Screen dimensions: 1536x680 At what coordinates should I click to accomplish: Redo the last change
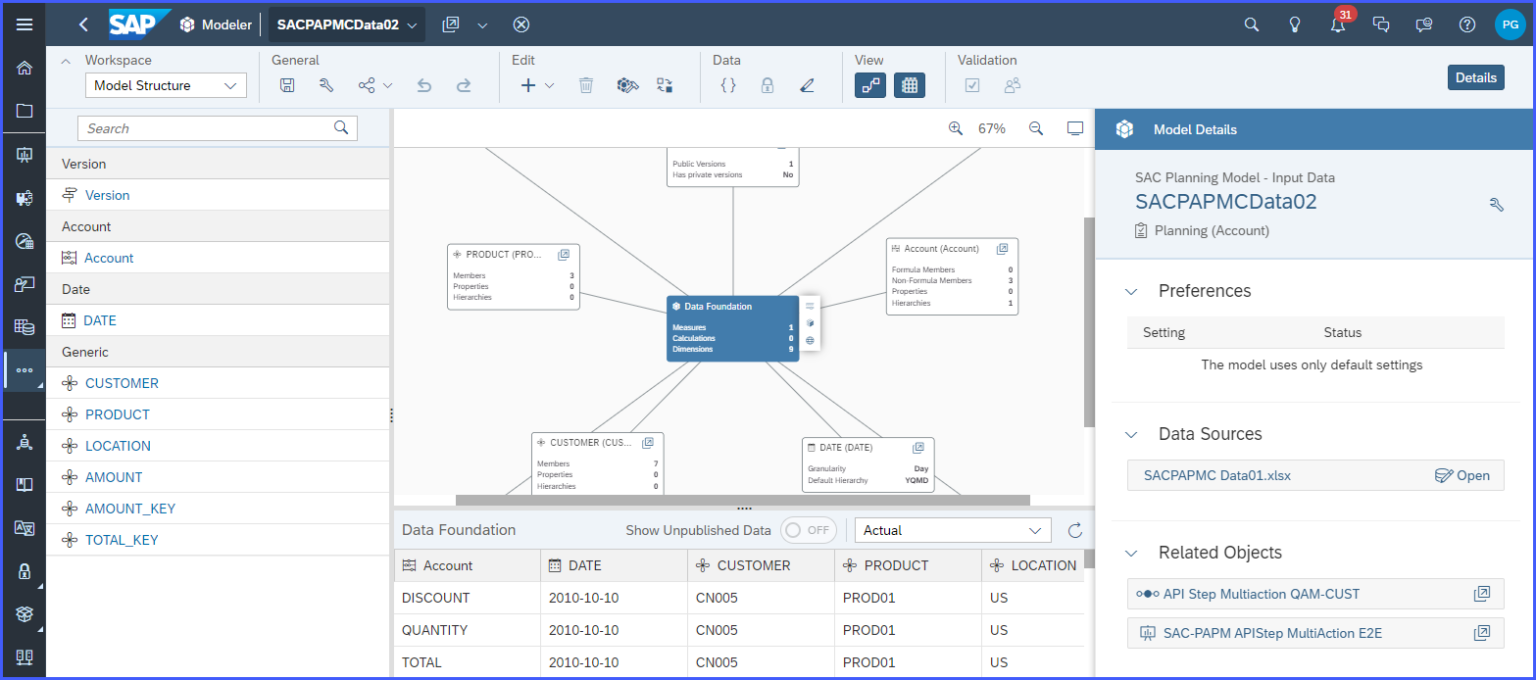464,85
